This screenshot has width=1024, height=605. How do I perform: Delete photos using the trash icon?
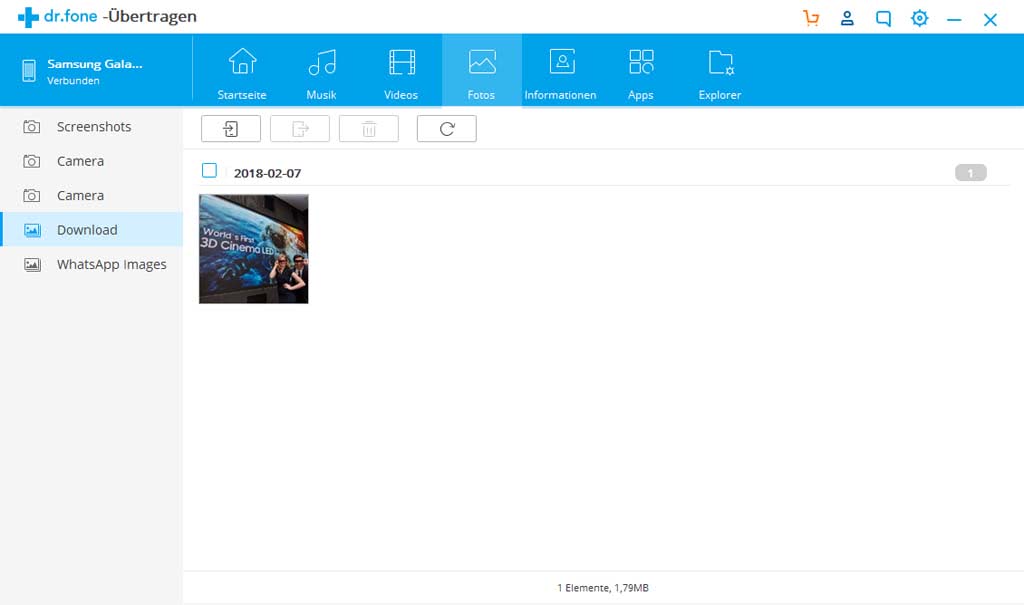[x=368, y=128]
